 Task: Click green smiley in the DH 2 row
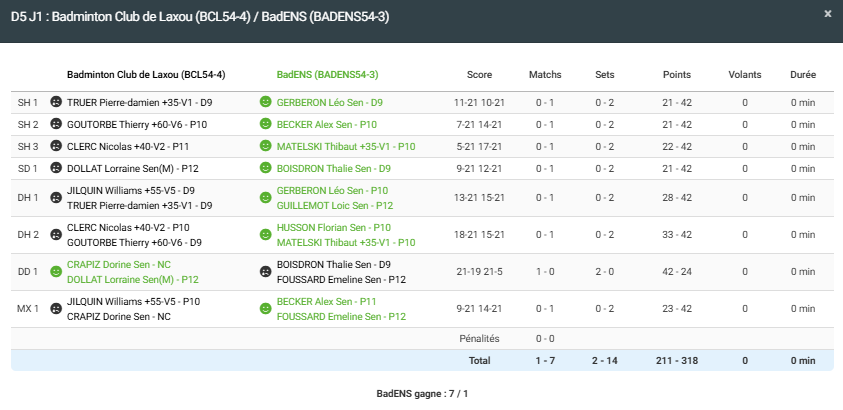(265, 235)
